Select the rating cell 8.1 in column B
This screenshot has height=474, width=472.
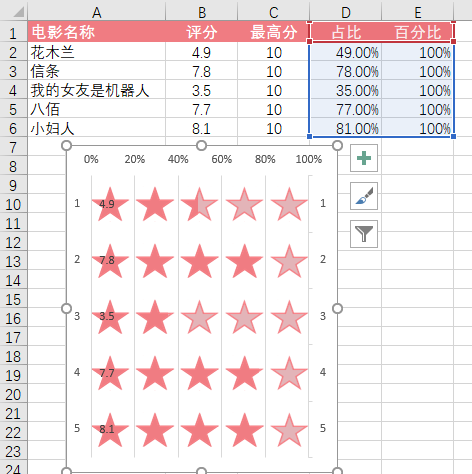202,128
